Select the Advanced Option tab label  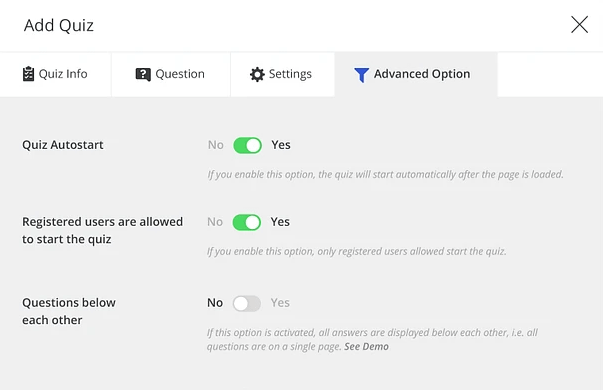click(422, 74)
